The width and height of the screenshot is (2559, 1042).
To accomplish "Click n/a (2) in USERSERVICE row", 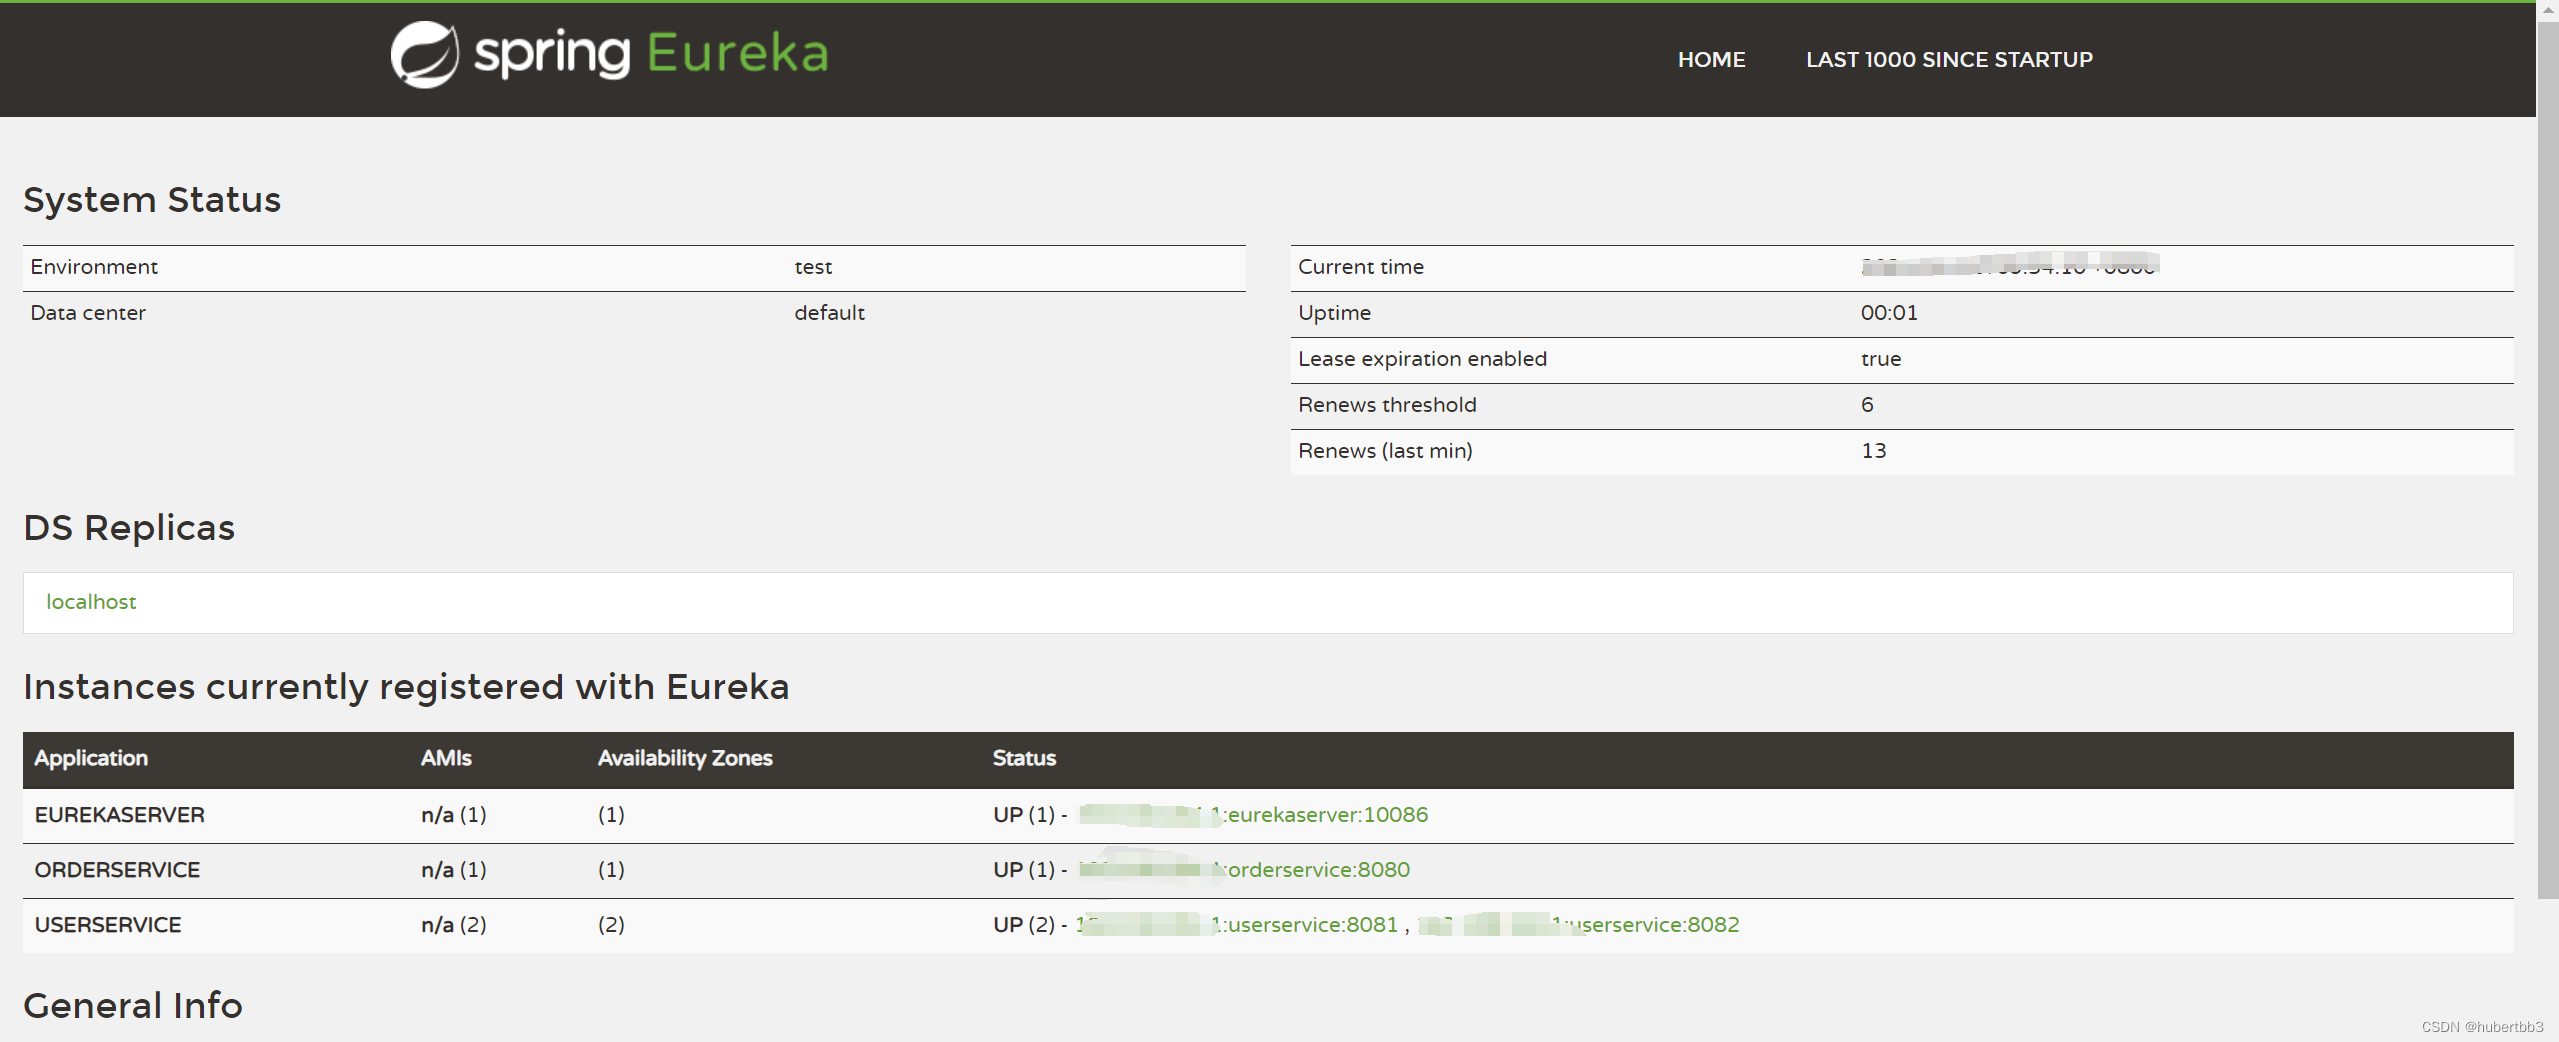I will (453, 925).
